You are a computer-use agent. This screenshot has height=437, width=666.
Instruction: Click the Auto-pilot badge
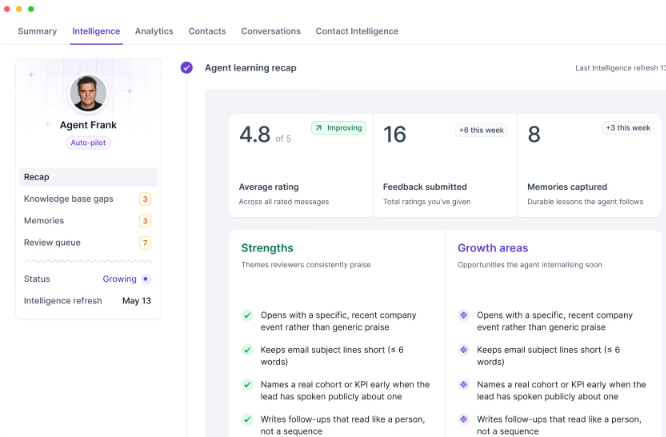[x=88, y=143]
